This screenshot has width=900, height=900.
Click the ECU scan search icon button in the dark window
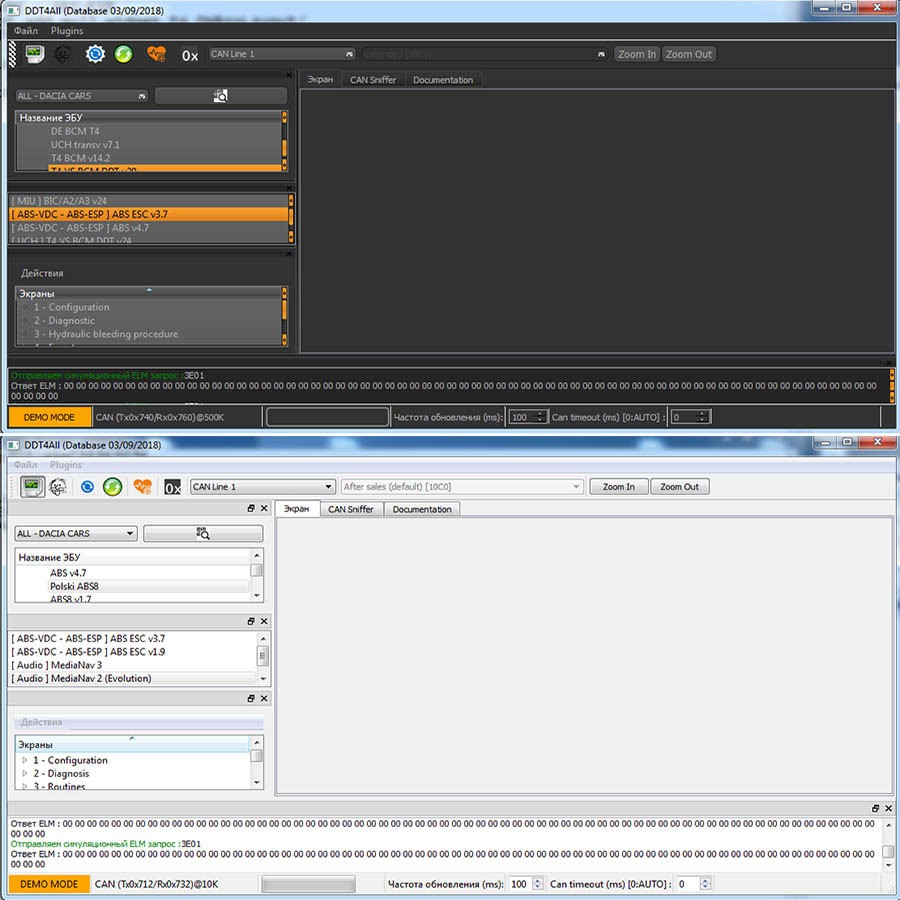tap(220, 96)
